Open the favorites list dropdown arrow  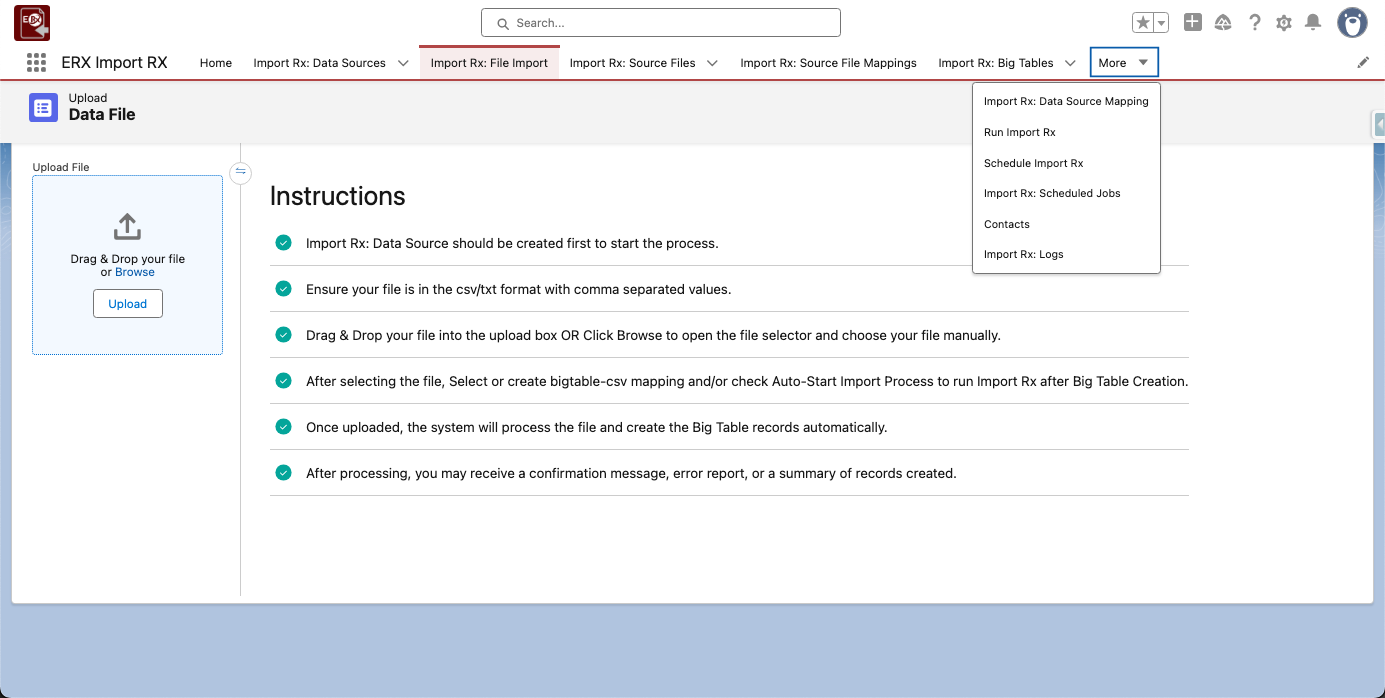pos(1161,23)
